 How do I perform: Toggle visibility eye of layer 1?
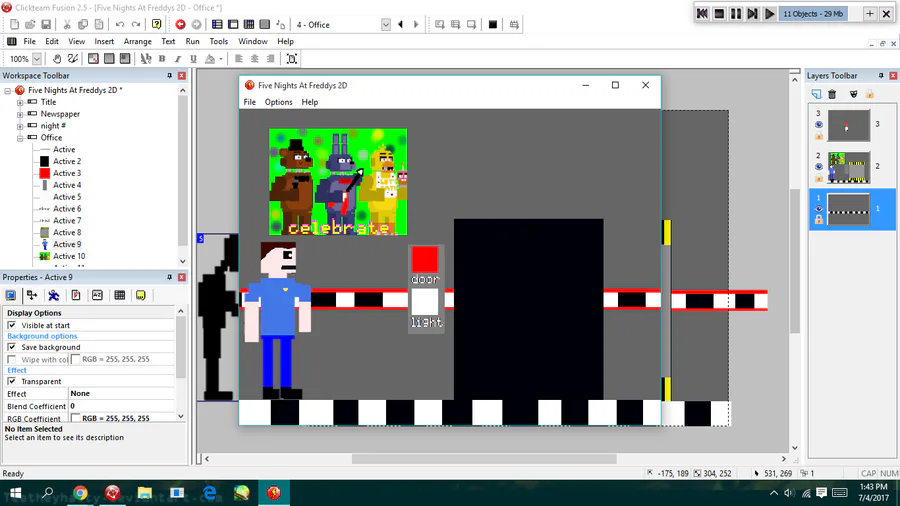click(818, 209)
